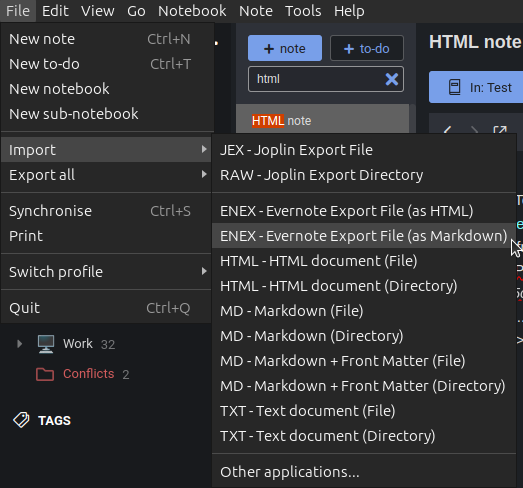Image resolution: width=523 pixels, height=488 pixels.
Task: Open the Work notebook
Action: [78, 344]
